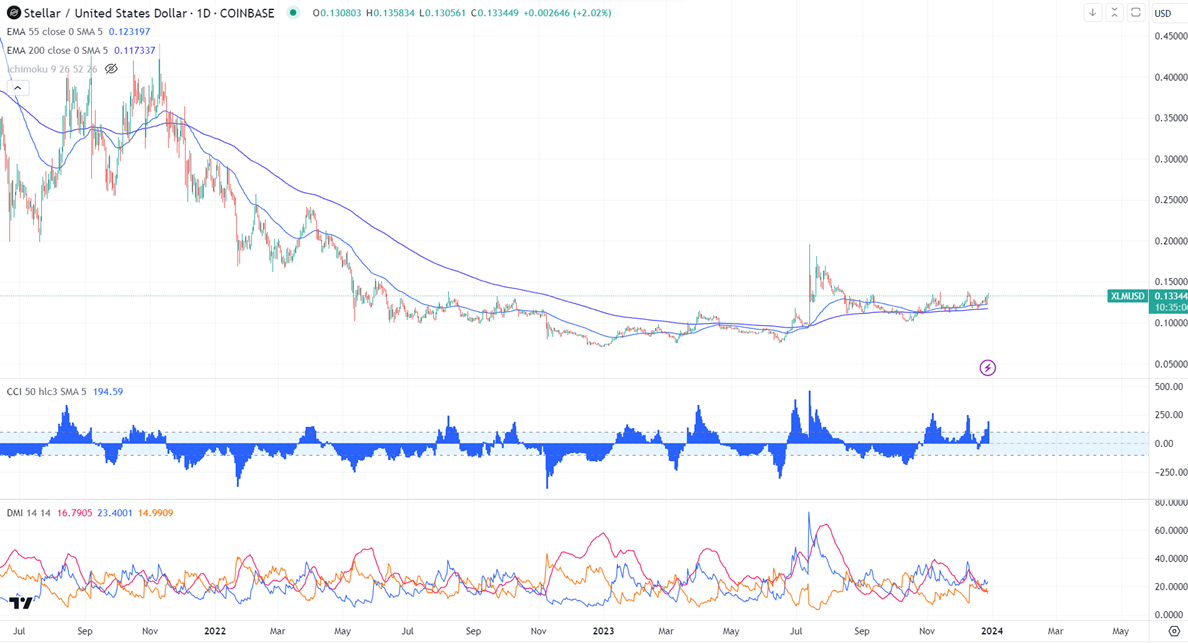Click EMA 55 value 0.123197
1188x643 pixels.
click(x=130, y=32)
